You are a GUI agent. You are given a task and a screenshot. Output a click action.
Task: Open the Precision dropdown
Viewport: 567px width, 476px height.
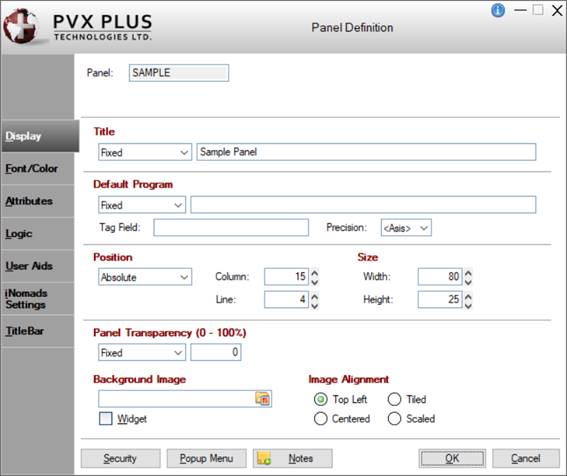click(x=406, y=228)
